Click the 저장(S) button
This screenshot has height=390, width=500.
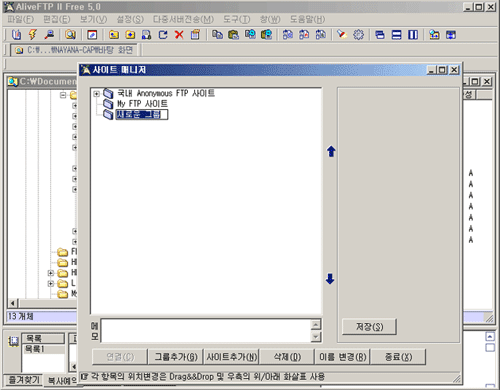pyautogui.click(x=370, y=326)
